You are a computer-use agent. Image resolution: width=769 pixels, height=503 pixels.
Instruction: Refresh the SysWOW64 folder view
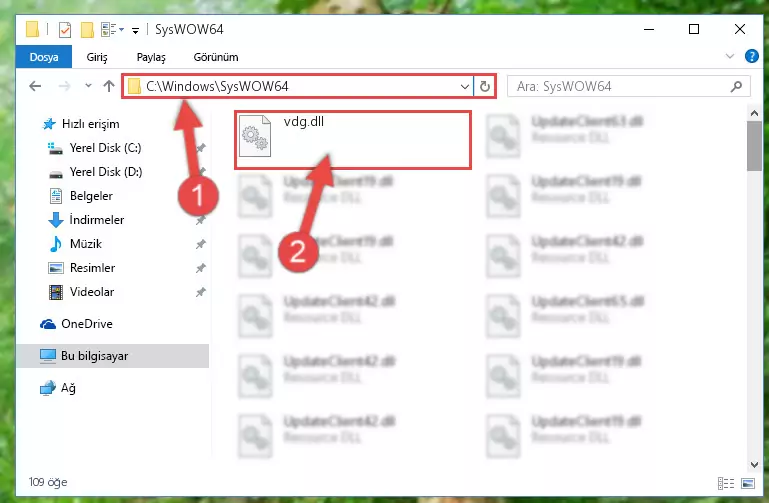(x=485, y=87)
